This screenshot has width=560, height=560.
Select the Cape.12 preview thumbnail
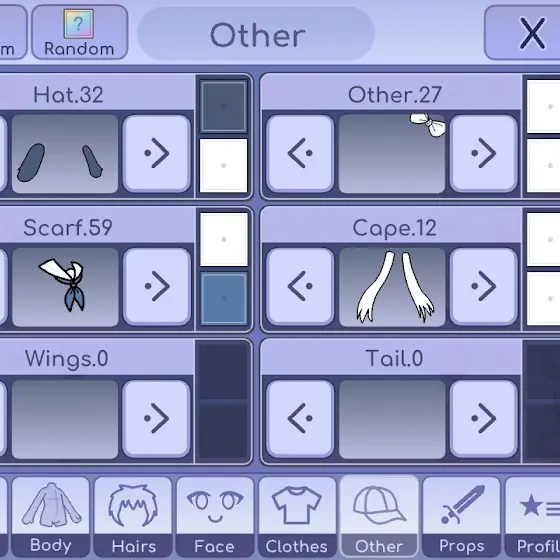coord(392,287)
